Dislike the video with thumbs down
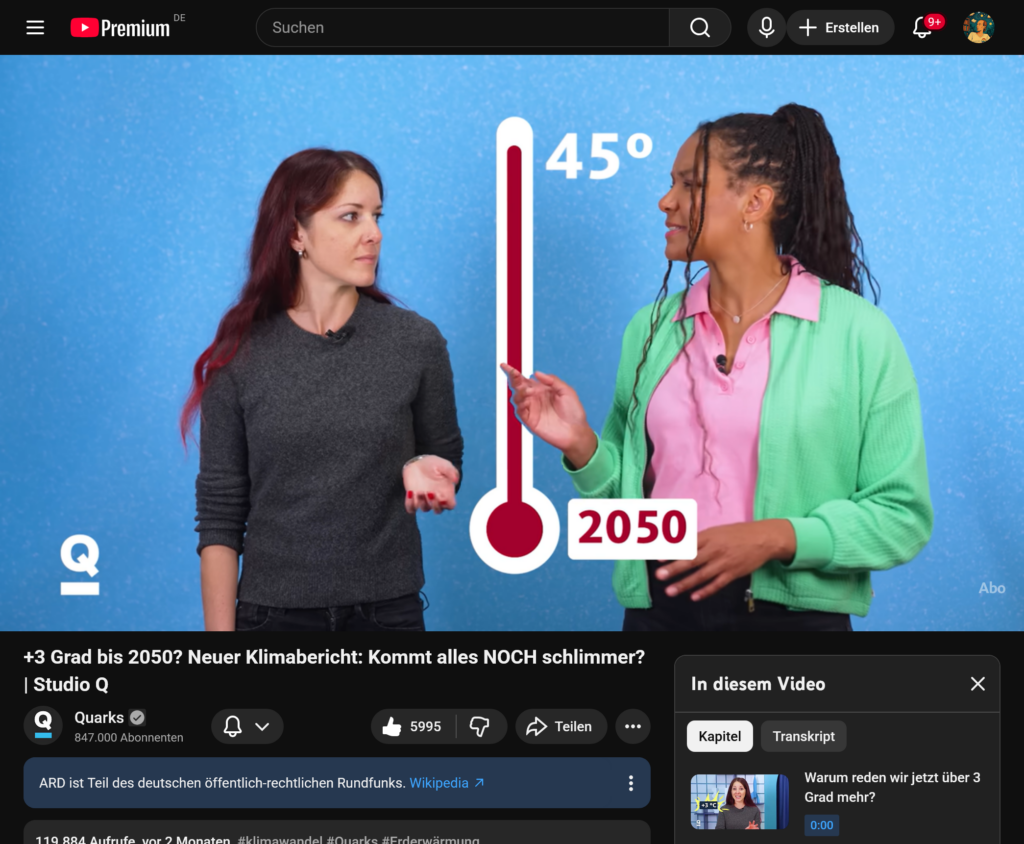Viewport: 1024px width, 844px height. pyautogui.click(x=480, y=727)
